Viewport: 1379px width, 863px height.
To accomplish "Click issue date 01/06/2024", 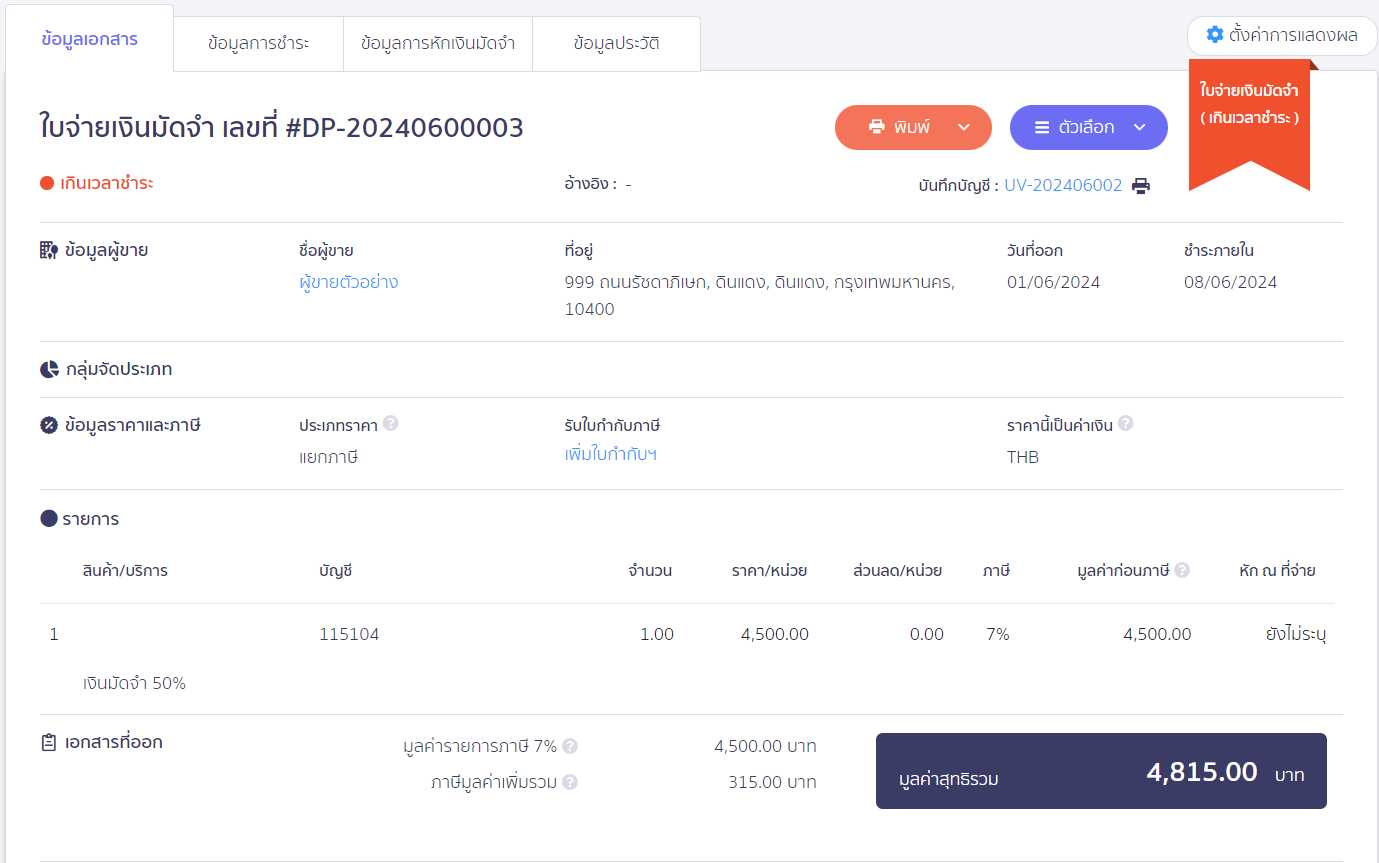I will click(x=1053, y=282).
